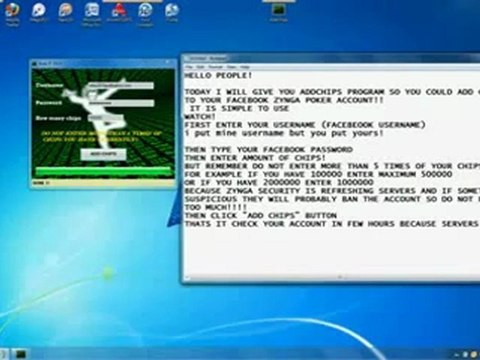Open the red triangle desktop shortcut icon

tap(119, 11)
